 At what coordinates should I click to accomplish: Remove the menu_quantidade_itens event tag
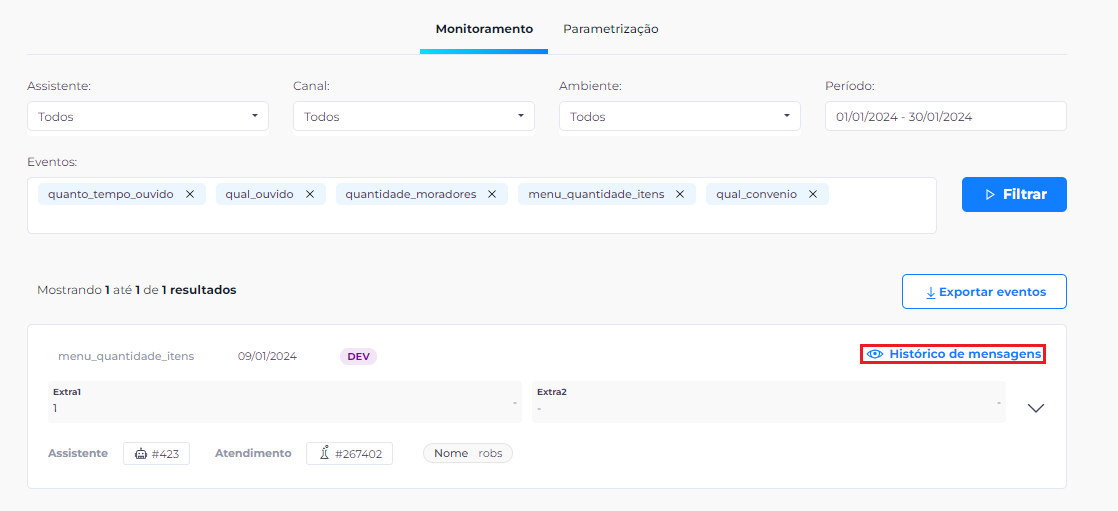coord(680,194)
